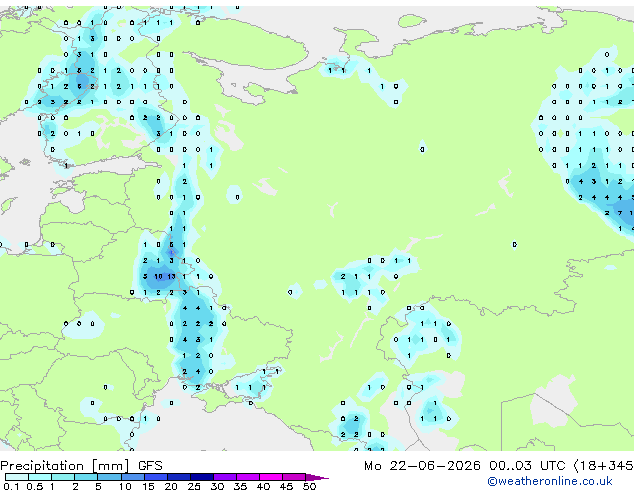
Task: Select the 10–15 mm legend color swatch
Action: (133, 477)
